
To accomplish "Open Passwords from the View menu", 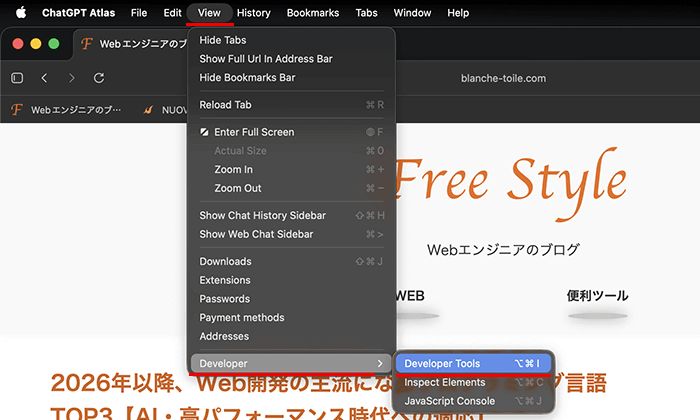I will coord(292,299).
